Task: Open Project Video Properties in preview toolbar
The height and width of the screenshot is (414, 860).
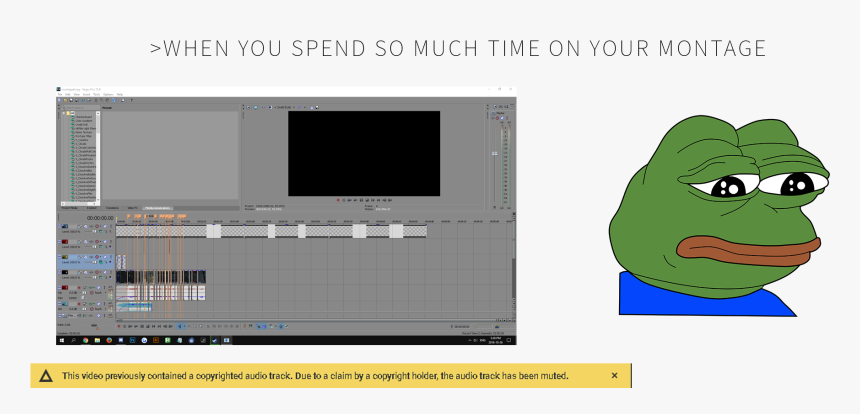Action: (x=248, y=107)
